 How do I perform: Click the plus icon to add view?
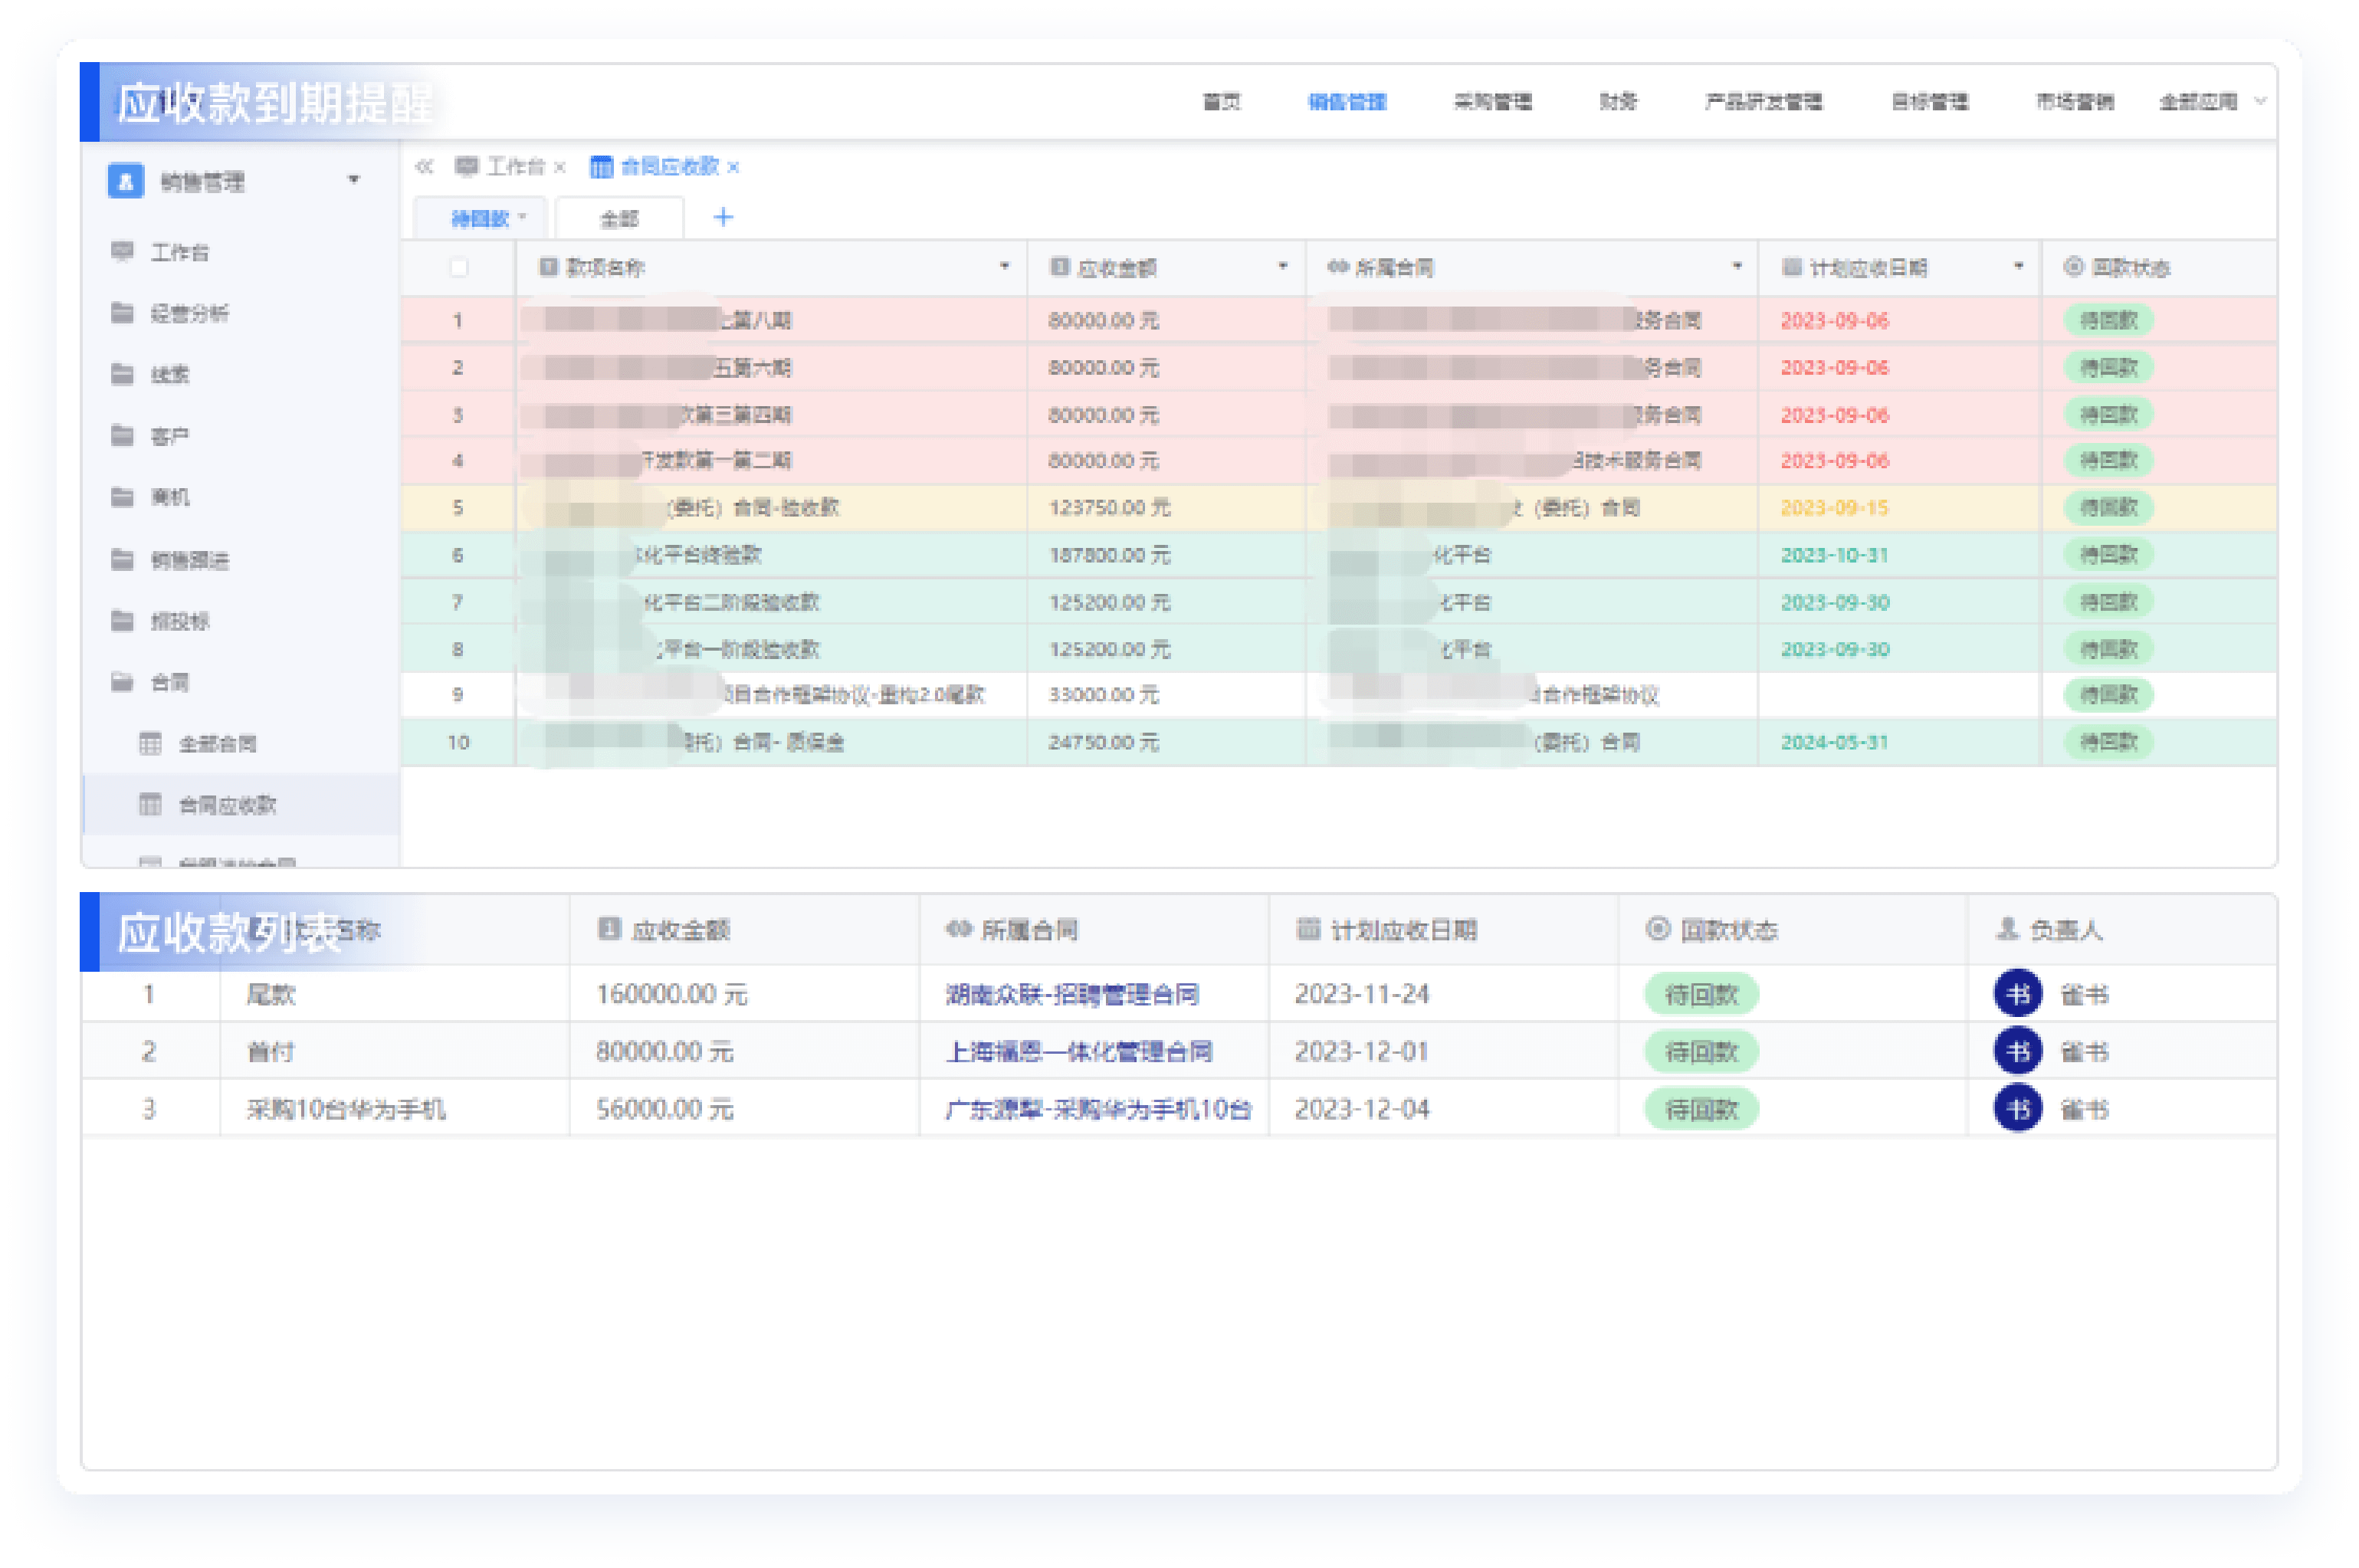[x=723, y=217]
